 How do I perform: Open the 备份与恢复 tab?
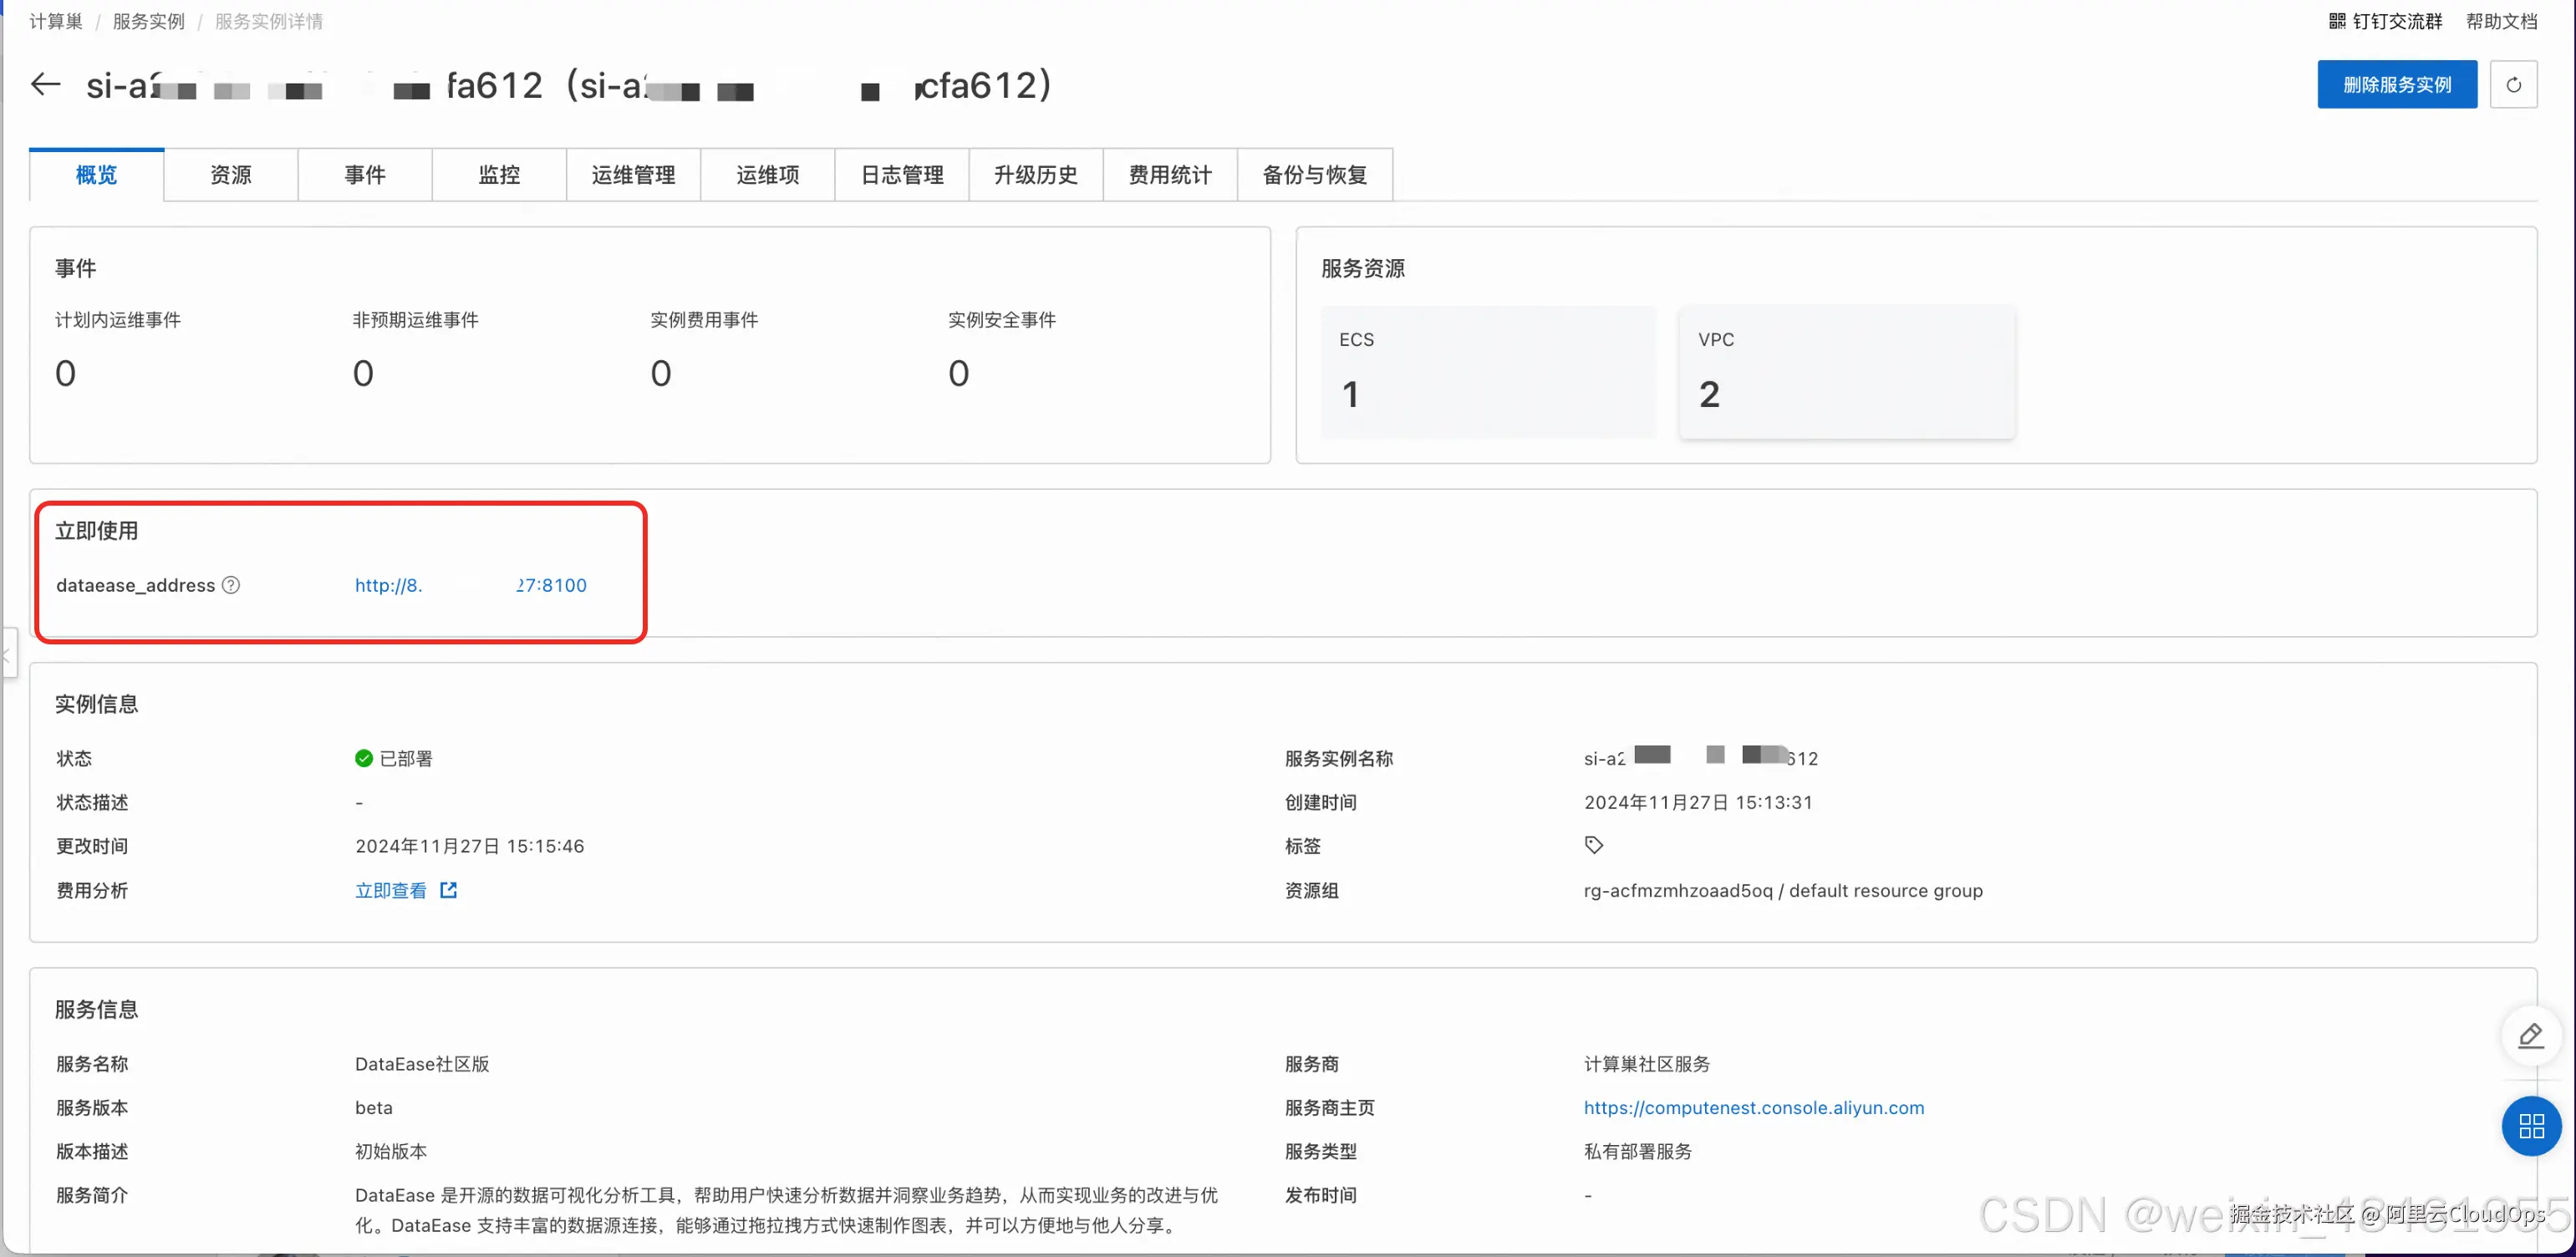point(1314,174)
